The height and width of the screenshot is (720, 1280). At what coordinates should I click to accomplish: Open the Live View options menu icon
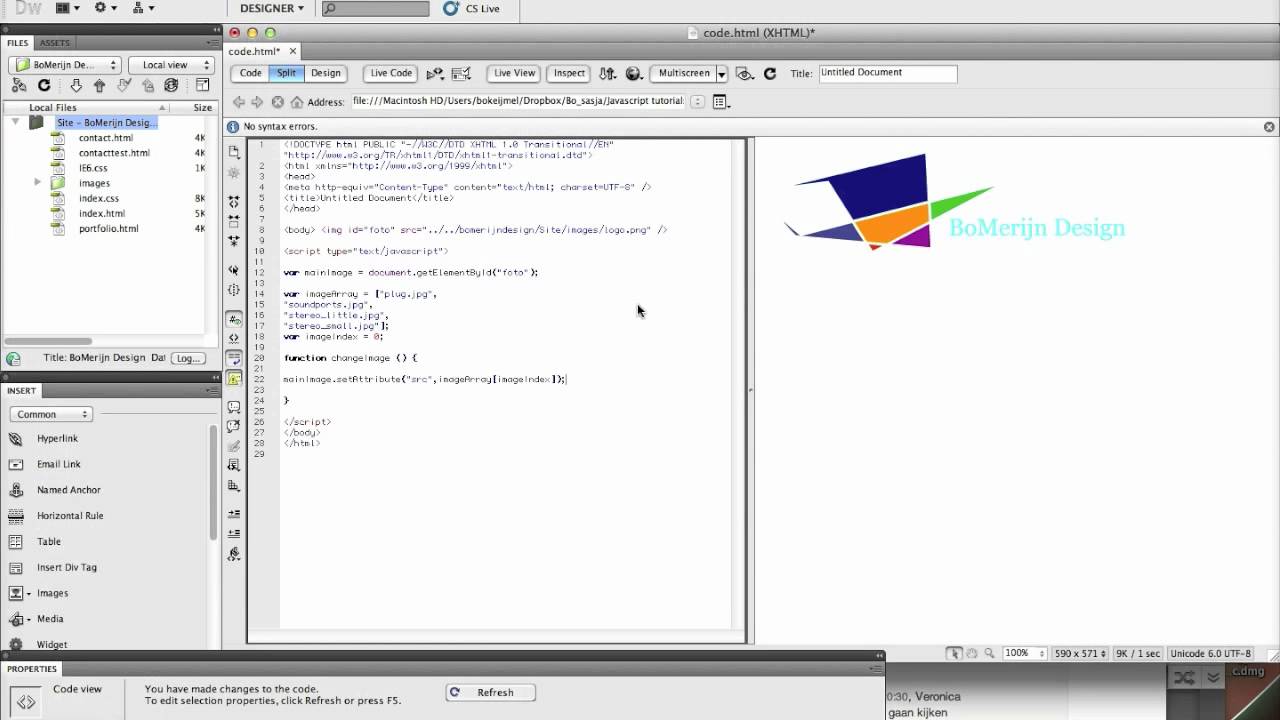click(722, 101)
